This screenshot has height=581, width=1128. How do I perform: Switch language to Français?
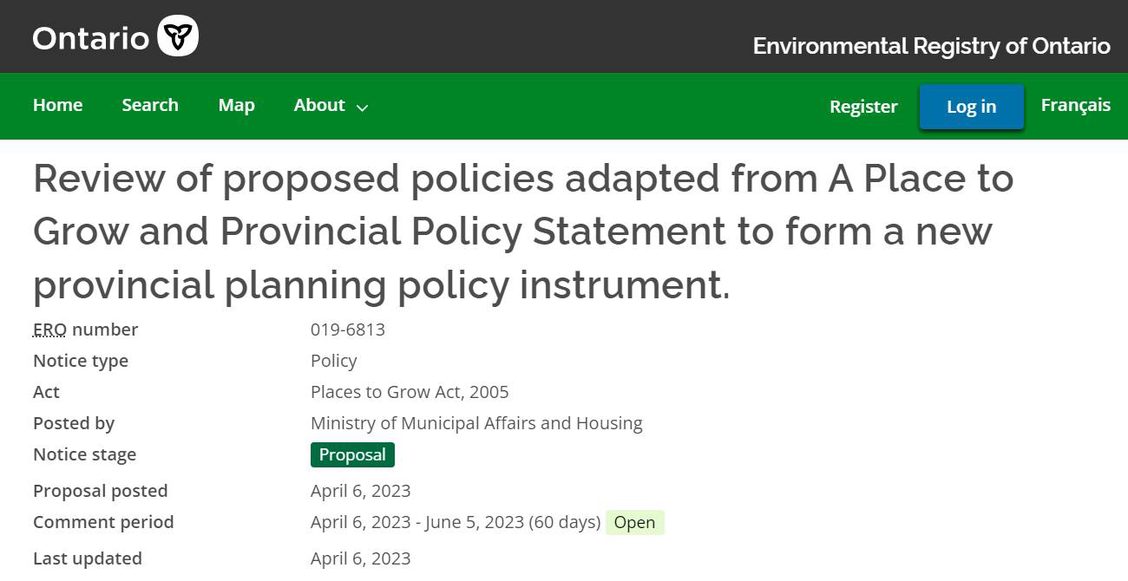tap(1075, 105)
